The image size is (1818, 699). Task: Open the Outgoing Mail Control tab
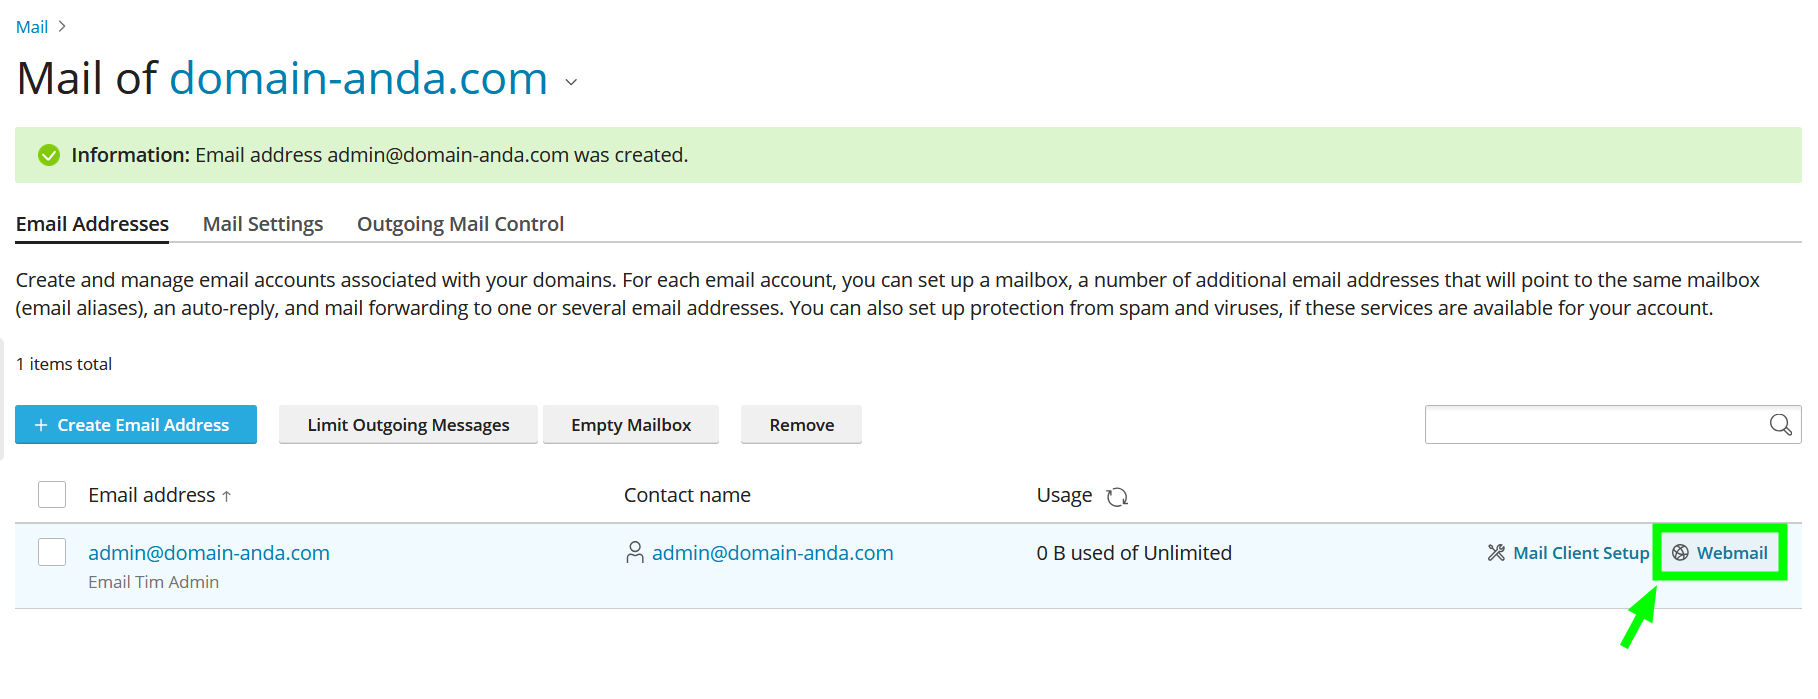460,224
